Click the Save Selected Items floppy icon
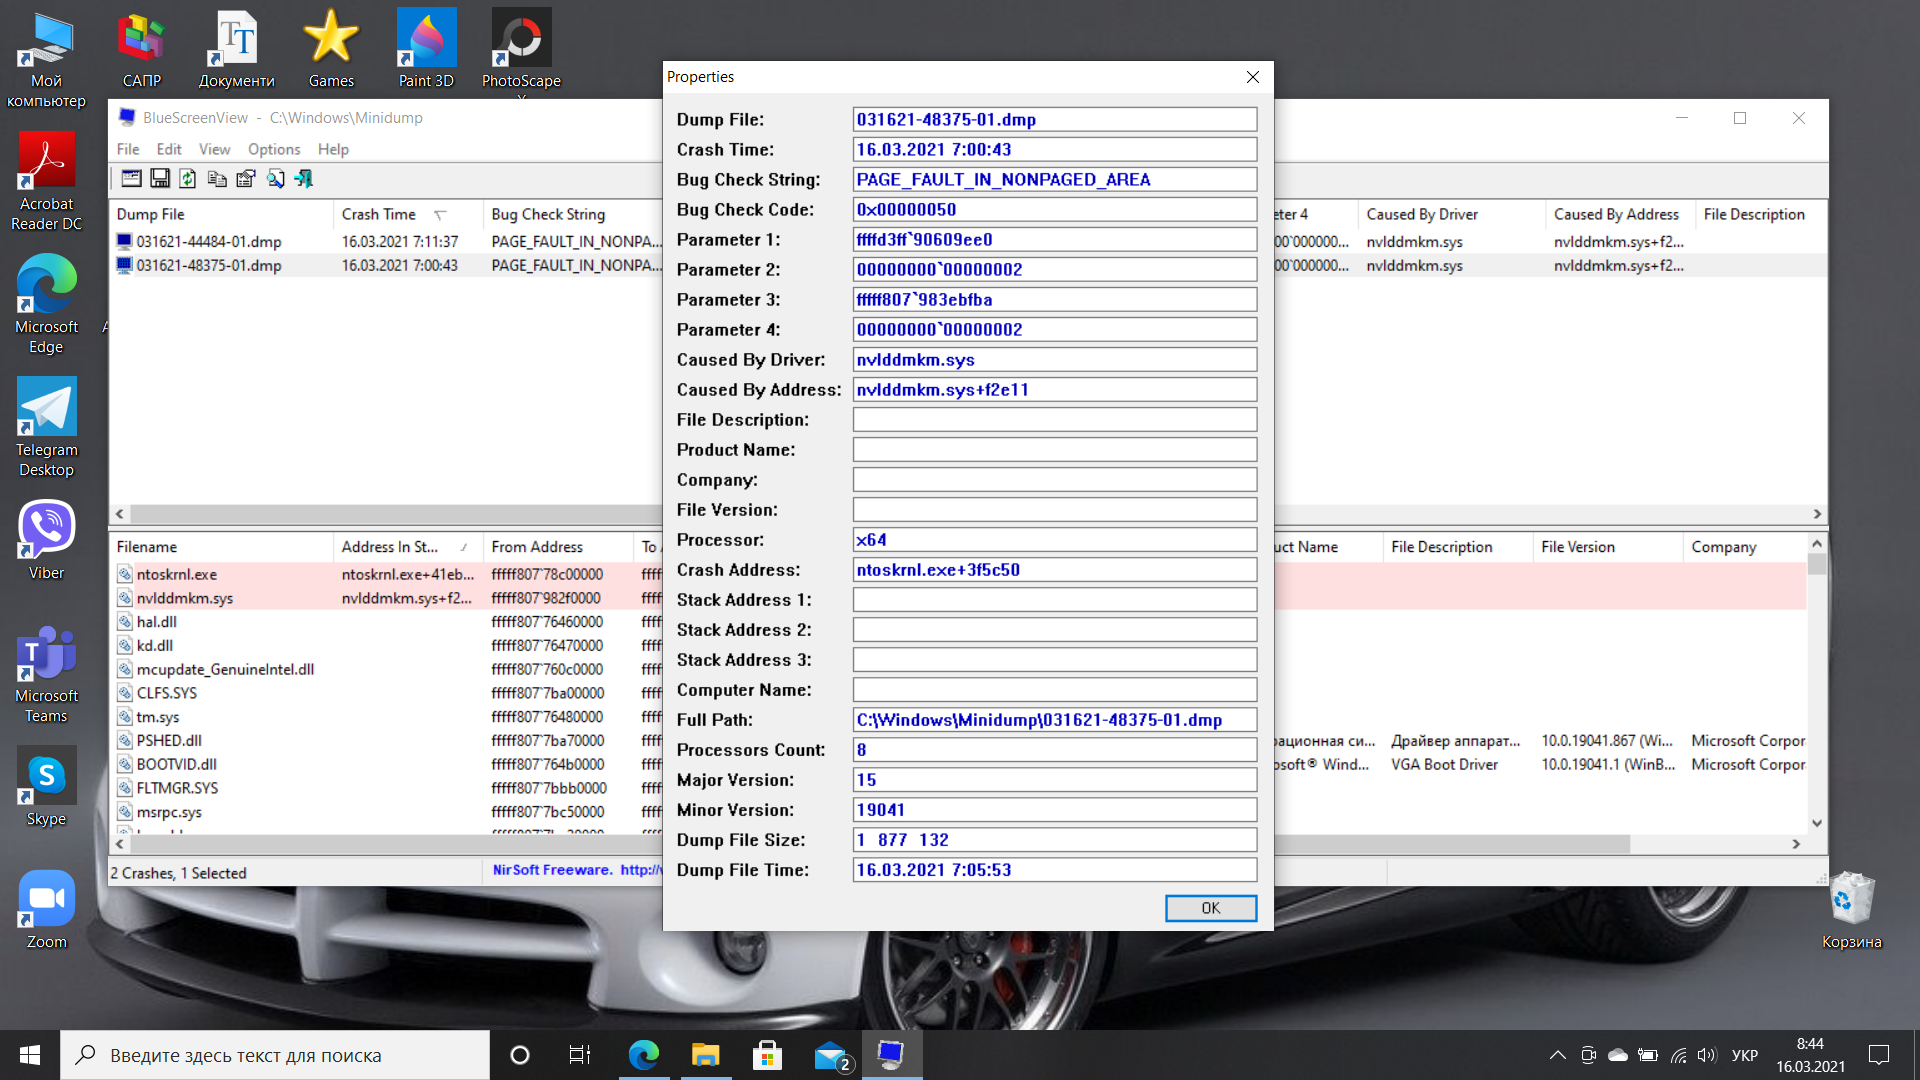The height and width of the screenshot is (1080, 1920). coord(160,179)
